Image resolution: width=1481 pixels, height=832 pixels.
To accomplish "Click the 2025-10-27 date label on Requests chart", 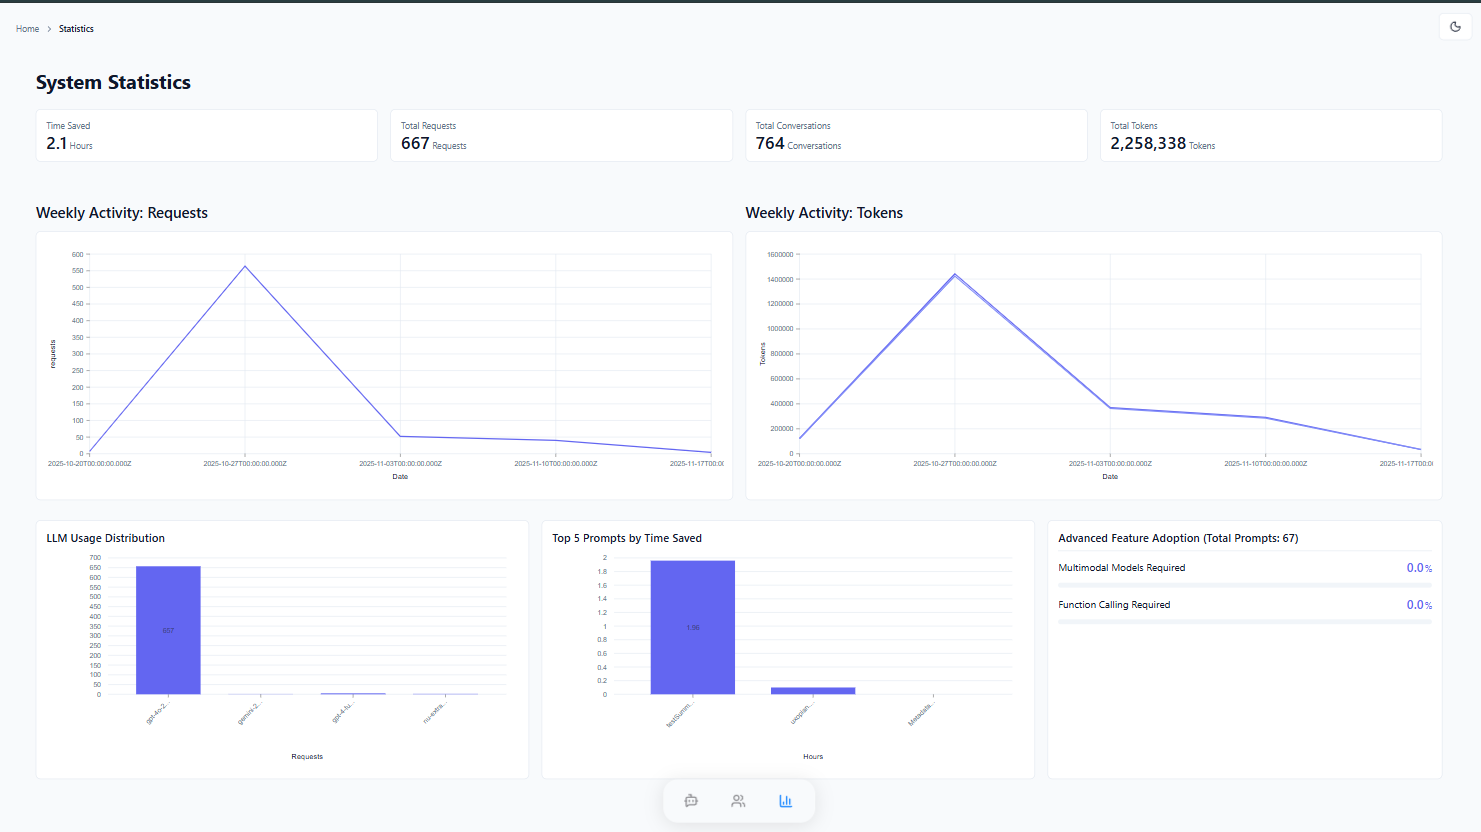I will tap(245, 463).
